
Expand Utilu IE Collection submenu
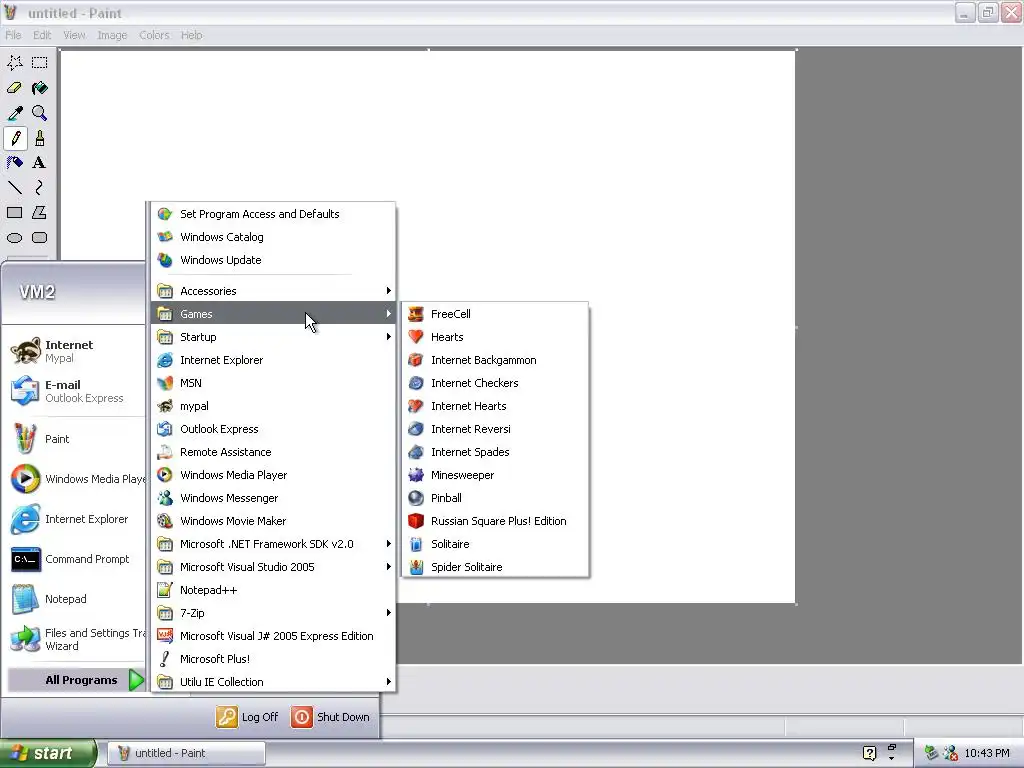pyautogui.click(x=273, y=682)
